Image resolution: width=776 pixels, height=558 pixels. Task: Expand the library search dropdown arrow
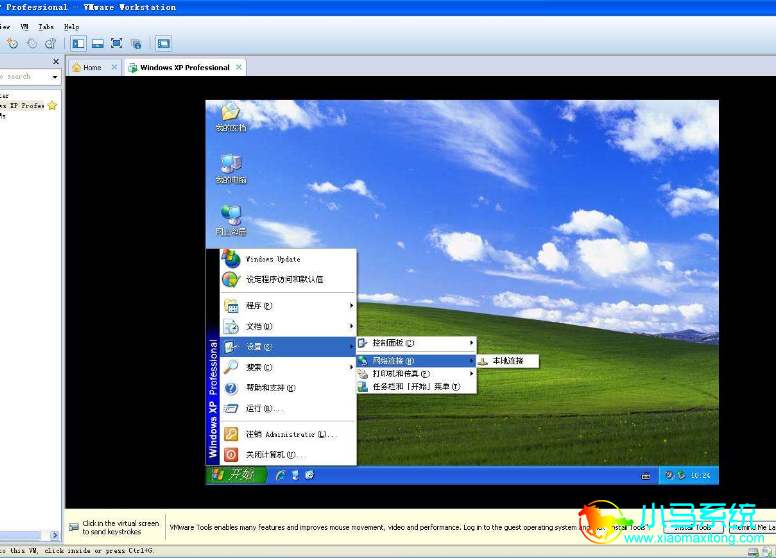[54, 77]
